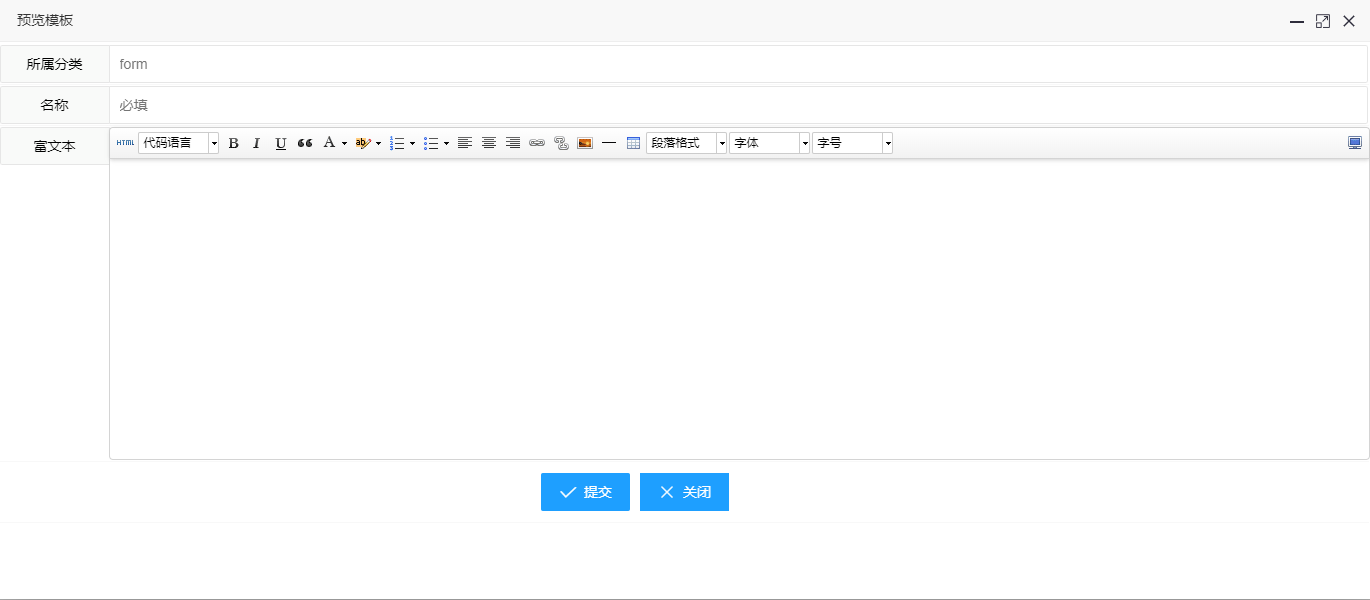
Task: Toggle HTML source mode in editor
Action: (125, 143)
